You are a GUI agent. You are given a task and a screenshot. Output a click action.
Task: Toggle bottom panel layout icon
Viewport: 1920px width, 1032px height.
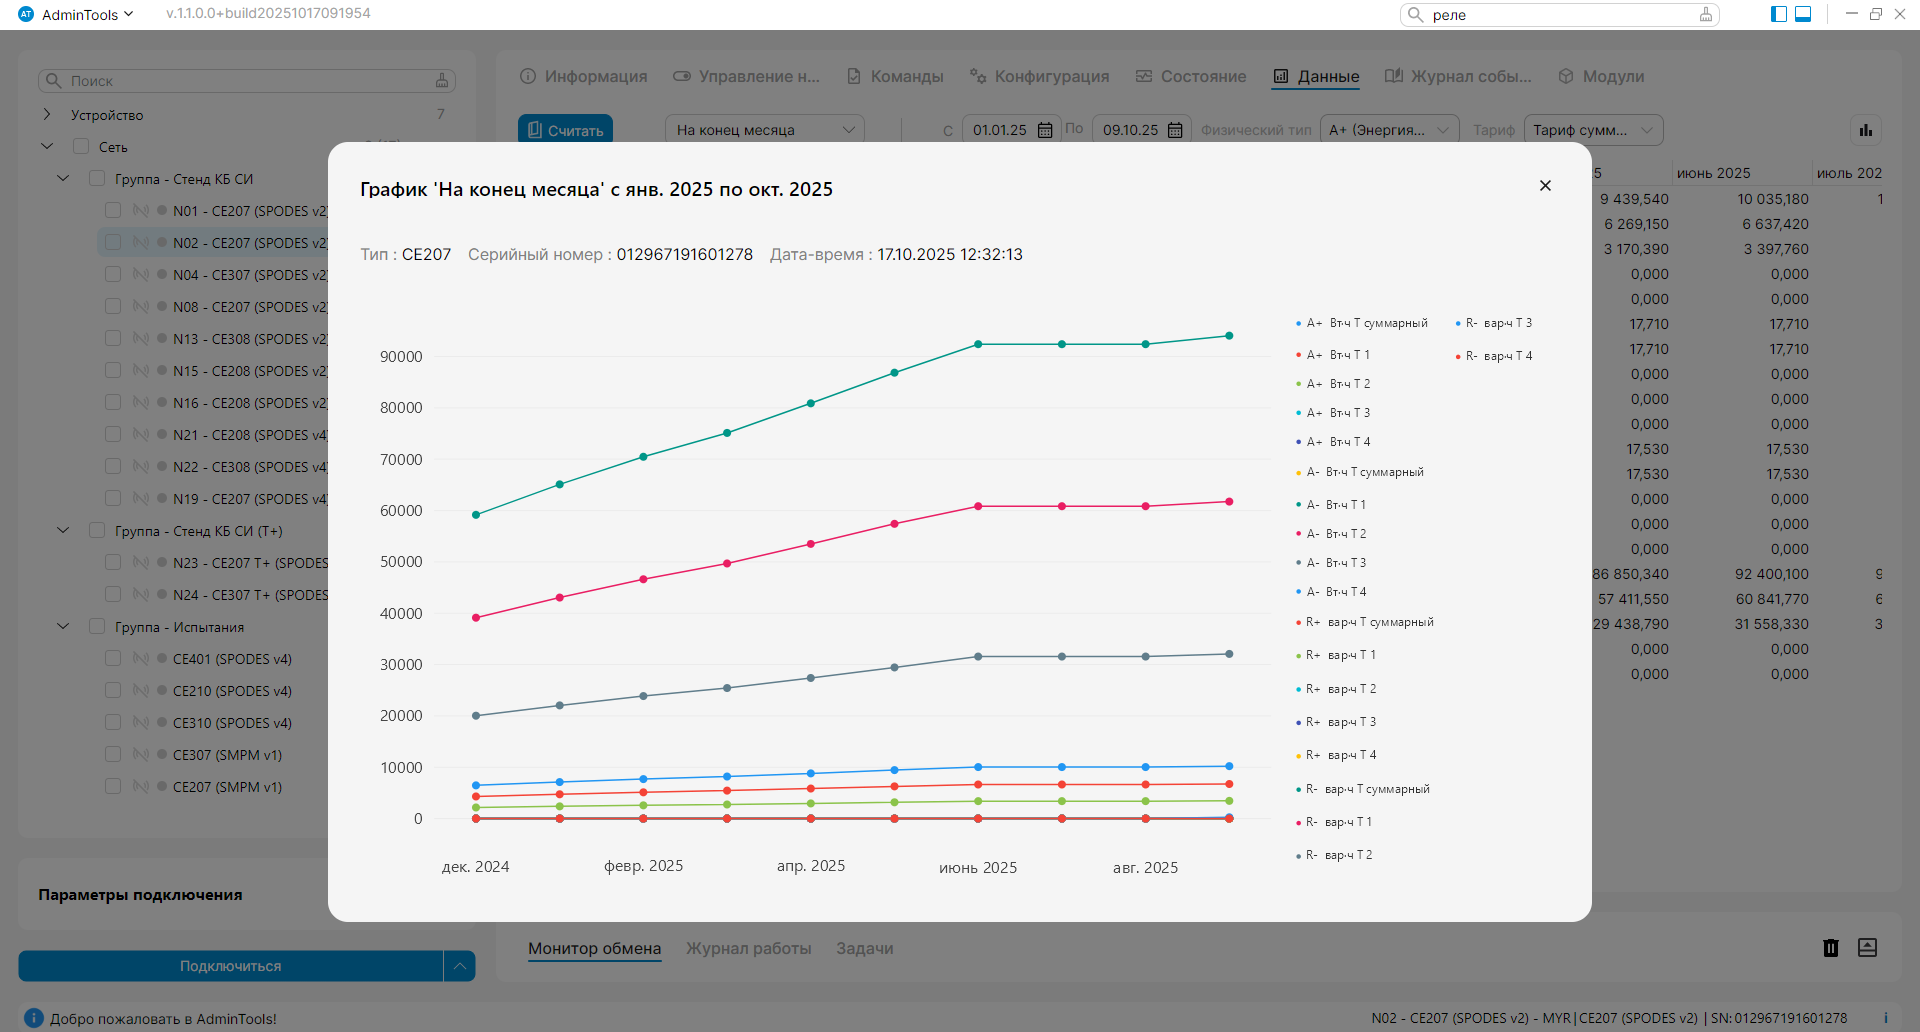pos(1803,14)
